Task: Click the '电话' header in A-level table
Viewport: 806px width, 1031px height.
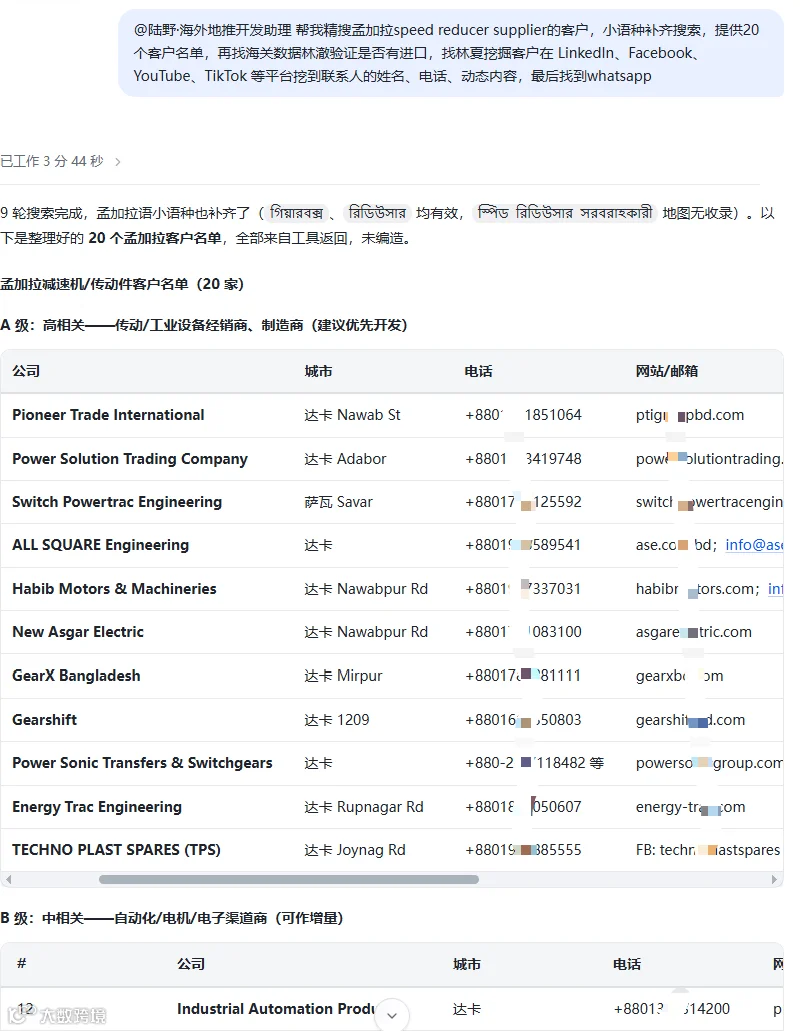Action: click(479, 371)
